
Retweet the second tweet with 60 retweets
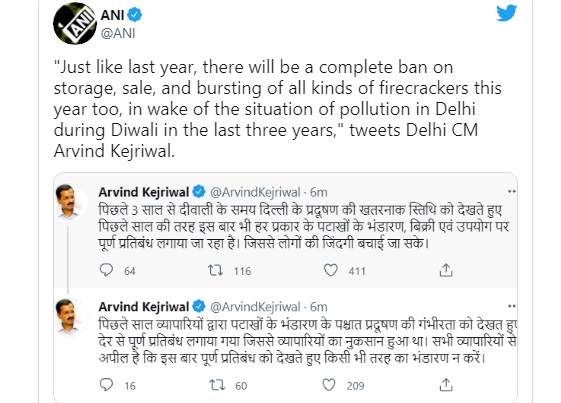coord(217,385)
